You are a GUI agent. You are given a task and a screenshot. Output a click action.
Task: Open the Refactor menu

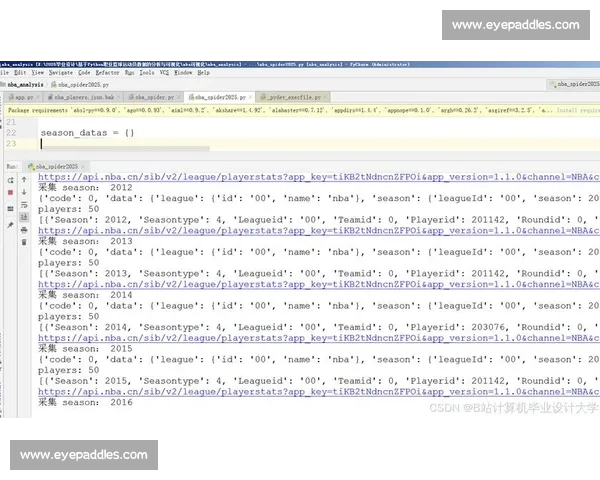click(x=107, y=73)
